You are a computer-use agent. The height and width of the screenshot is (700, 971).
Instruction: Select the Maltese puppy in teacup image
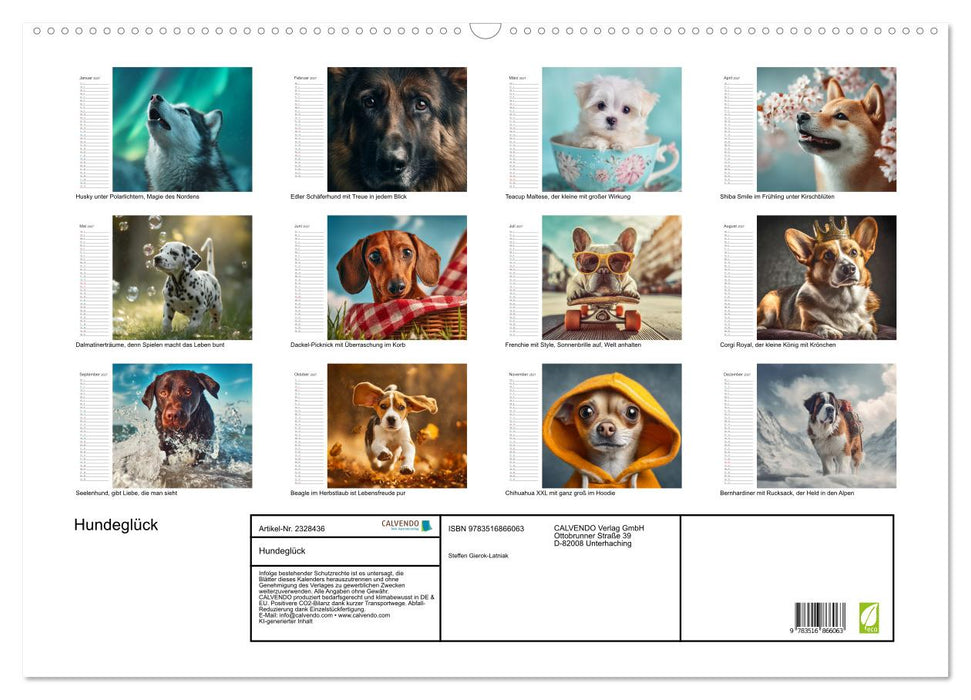(x=612, y=129)
